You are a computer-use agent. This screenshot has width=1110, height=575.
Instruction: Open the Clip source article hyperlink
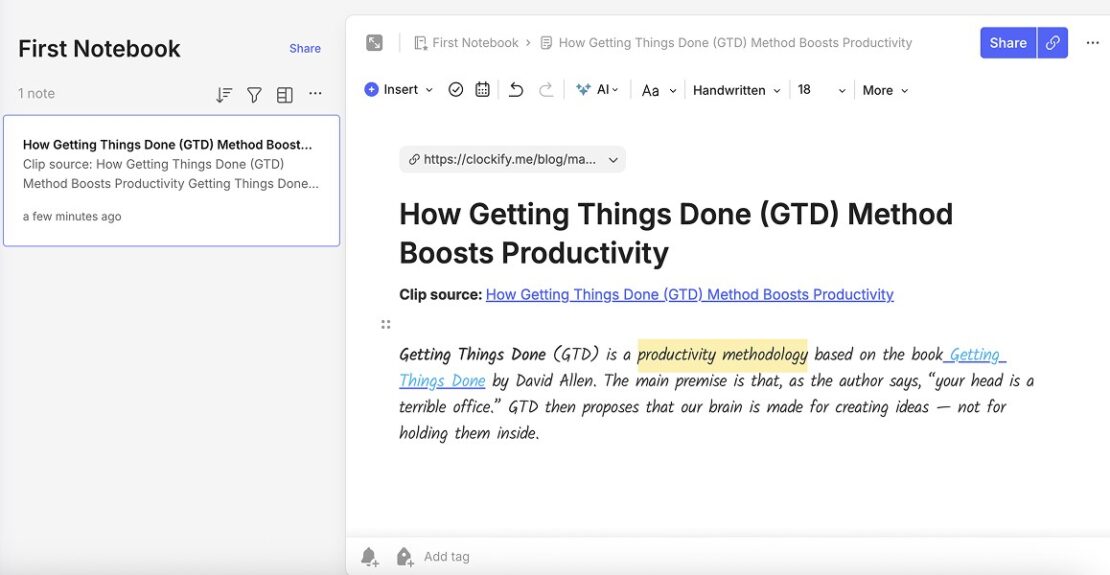tap(690, 294)
